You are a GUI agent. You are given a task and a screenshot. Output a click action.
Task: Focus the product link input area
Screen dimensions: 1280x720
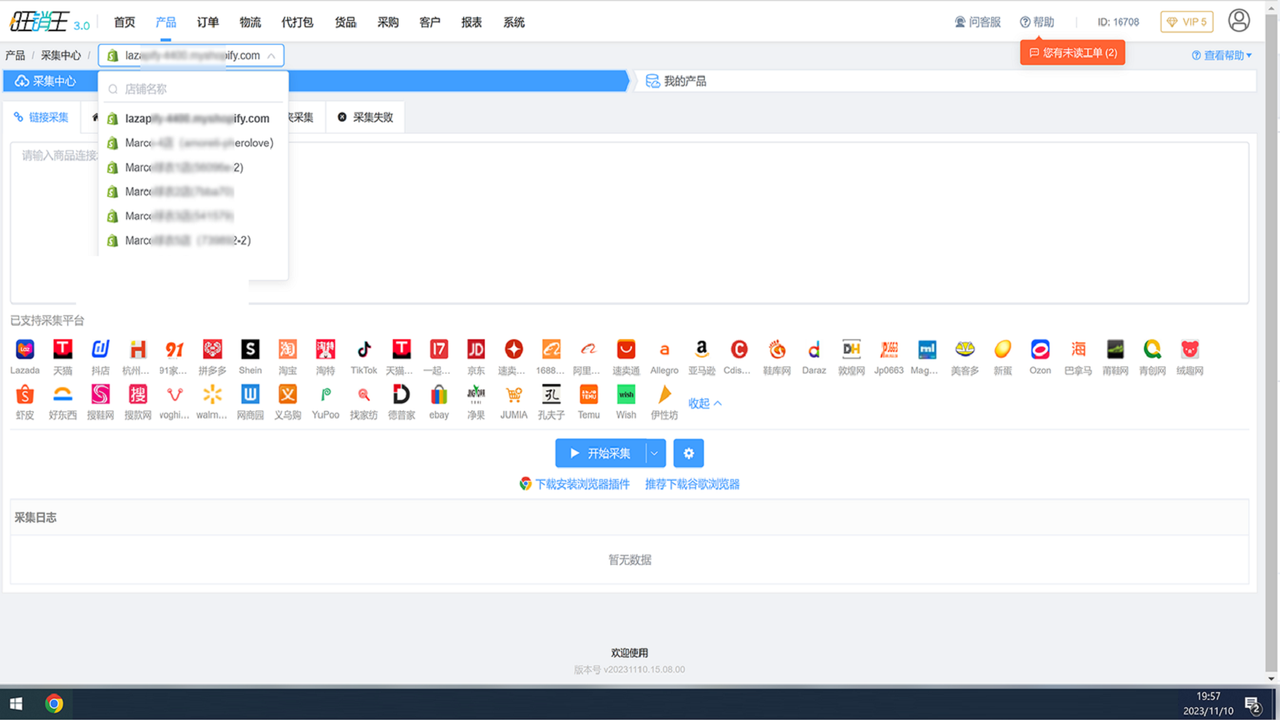point(629,222)
